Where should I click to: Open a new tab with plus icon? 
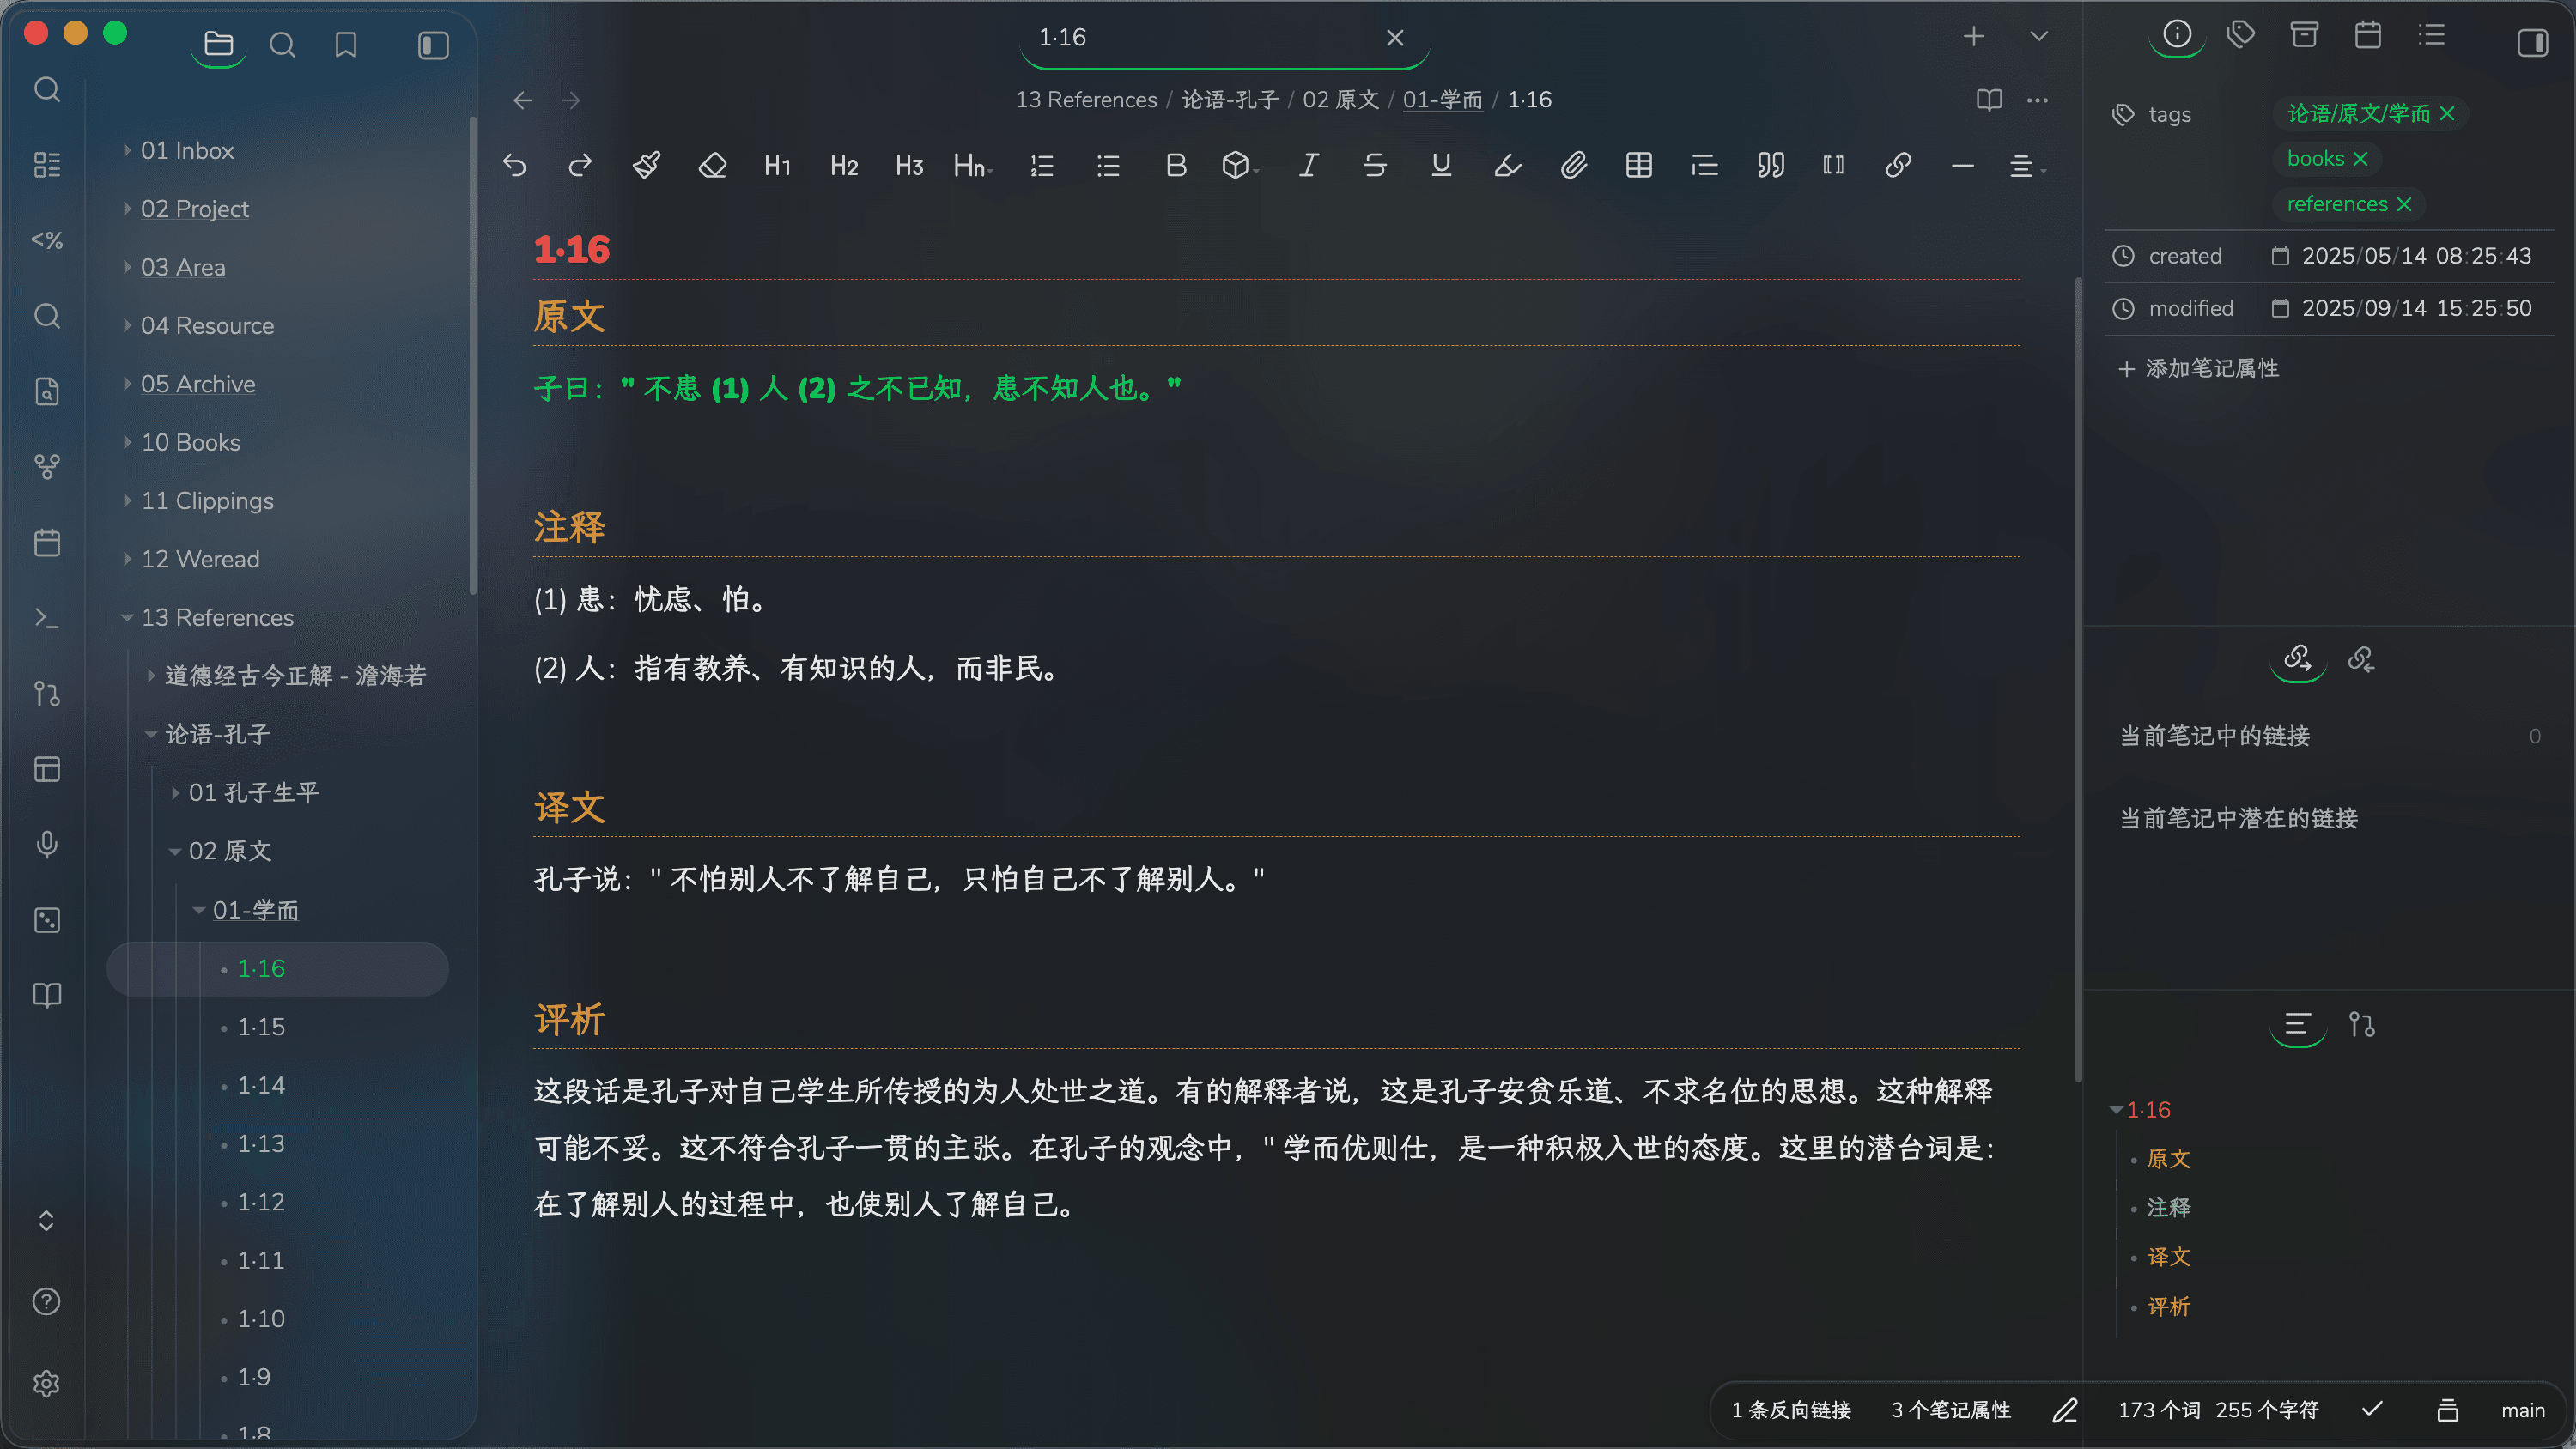click(1973, 37)
